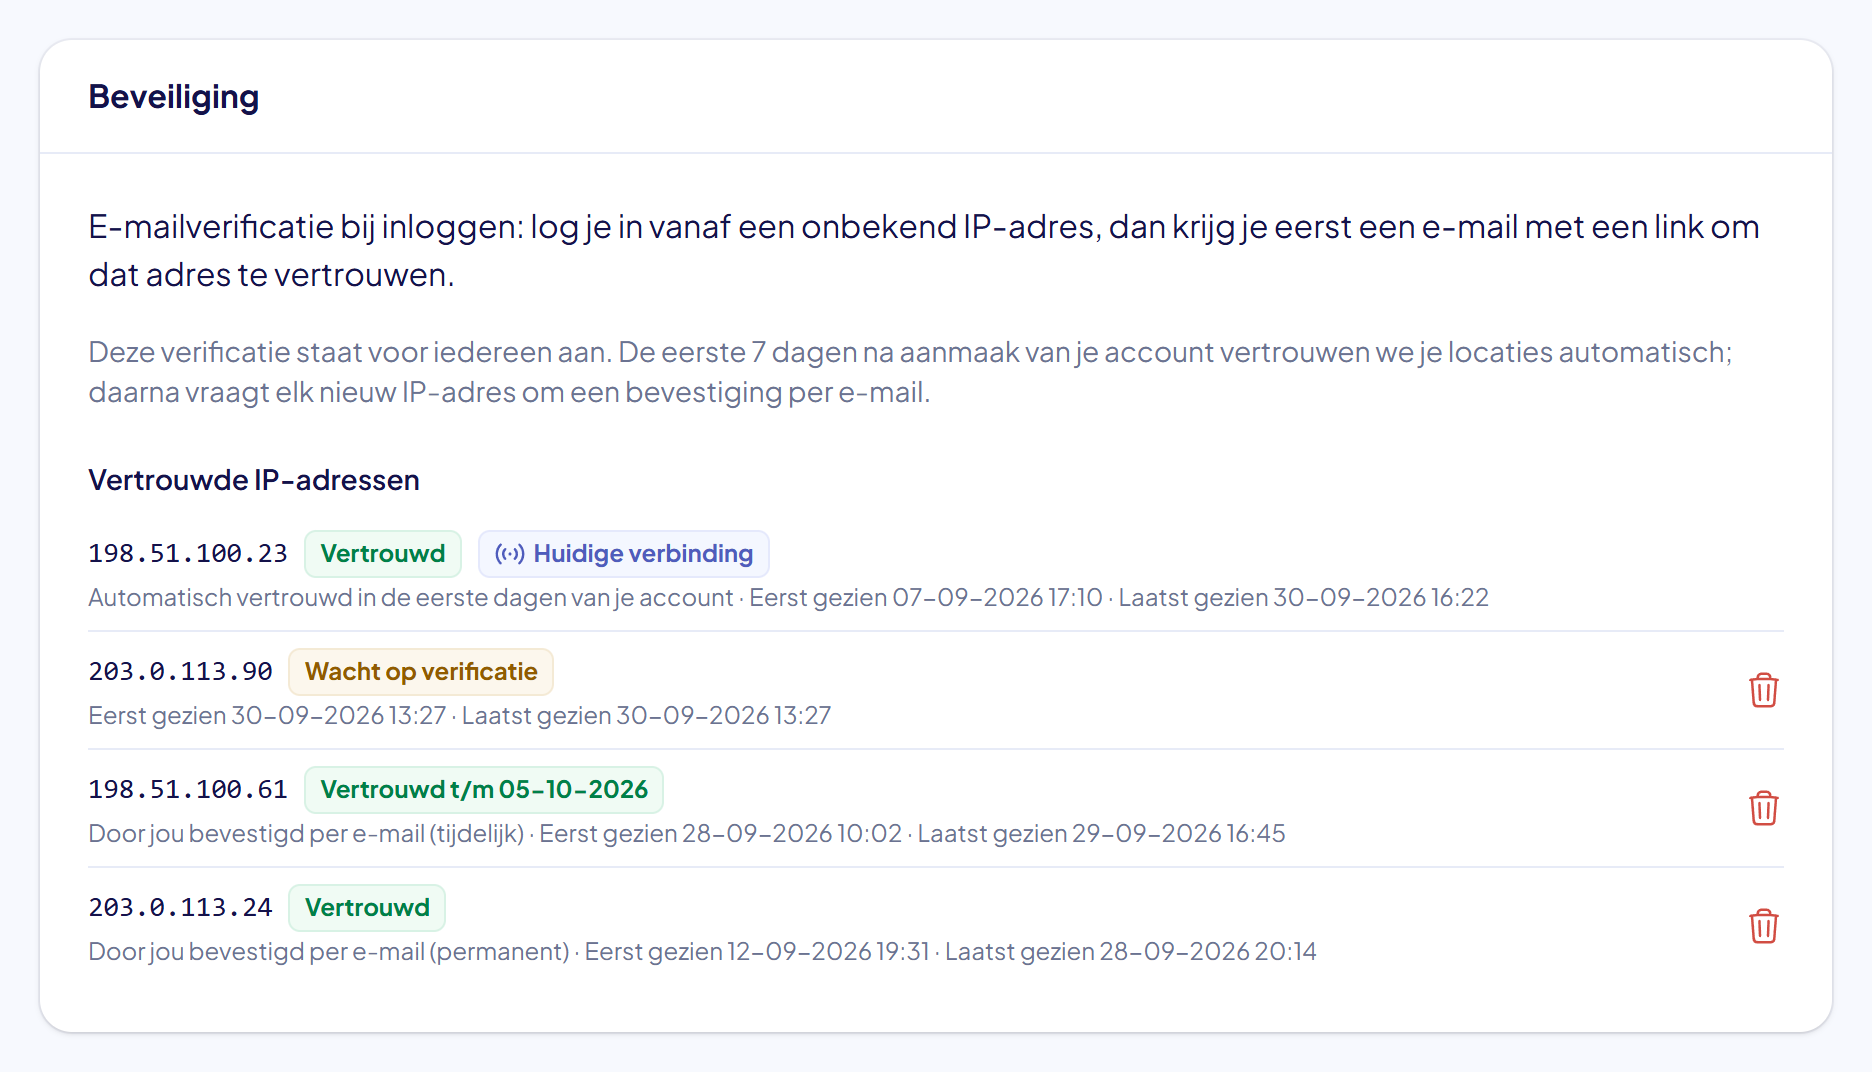Delete the 203.0.113.90 IP address entry
This screenshot has height=1072, width=1872.
1763,690
